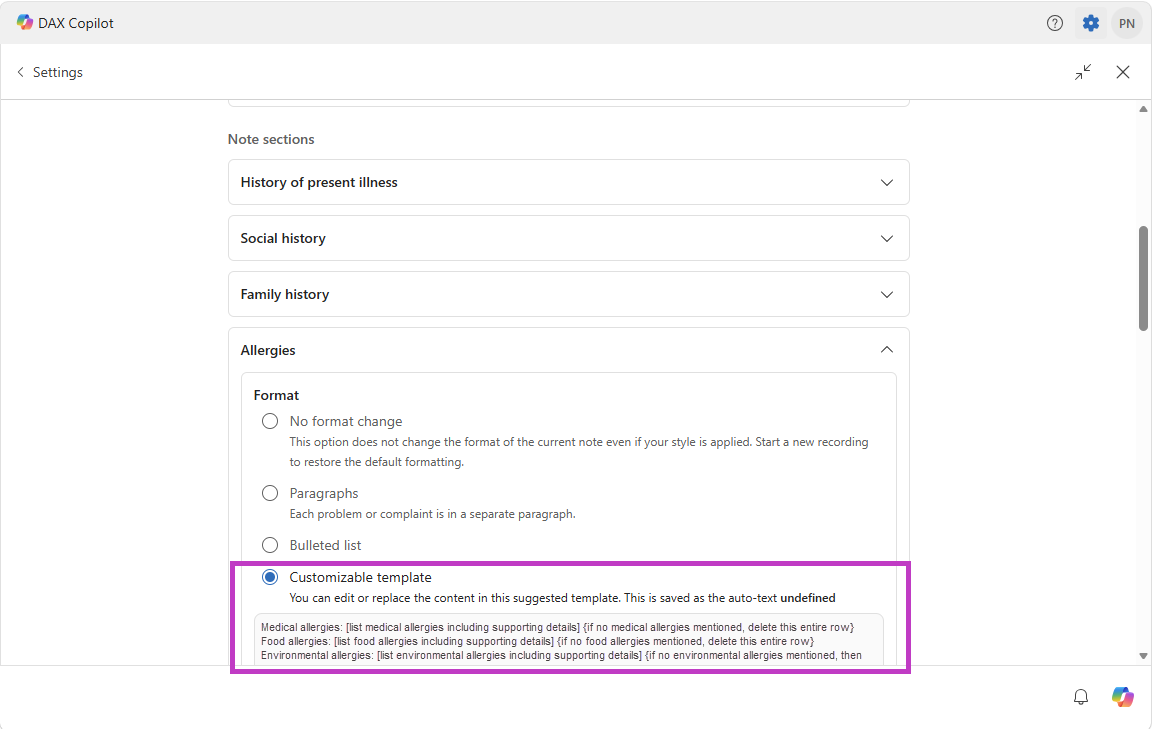Image resolution: width=1152 pixels, height=729 pixels.
Task: Click the Note sections heading
Action: coord(271,139)
